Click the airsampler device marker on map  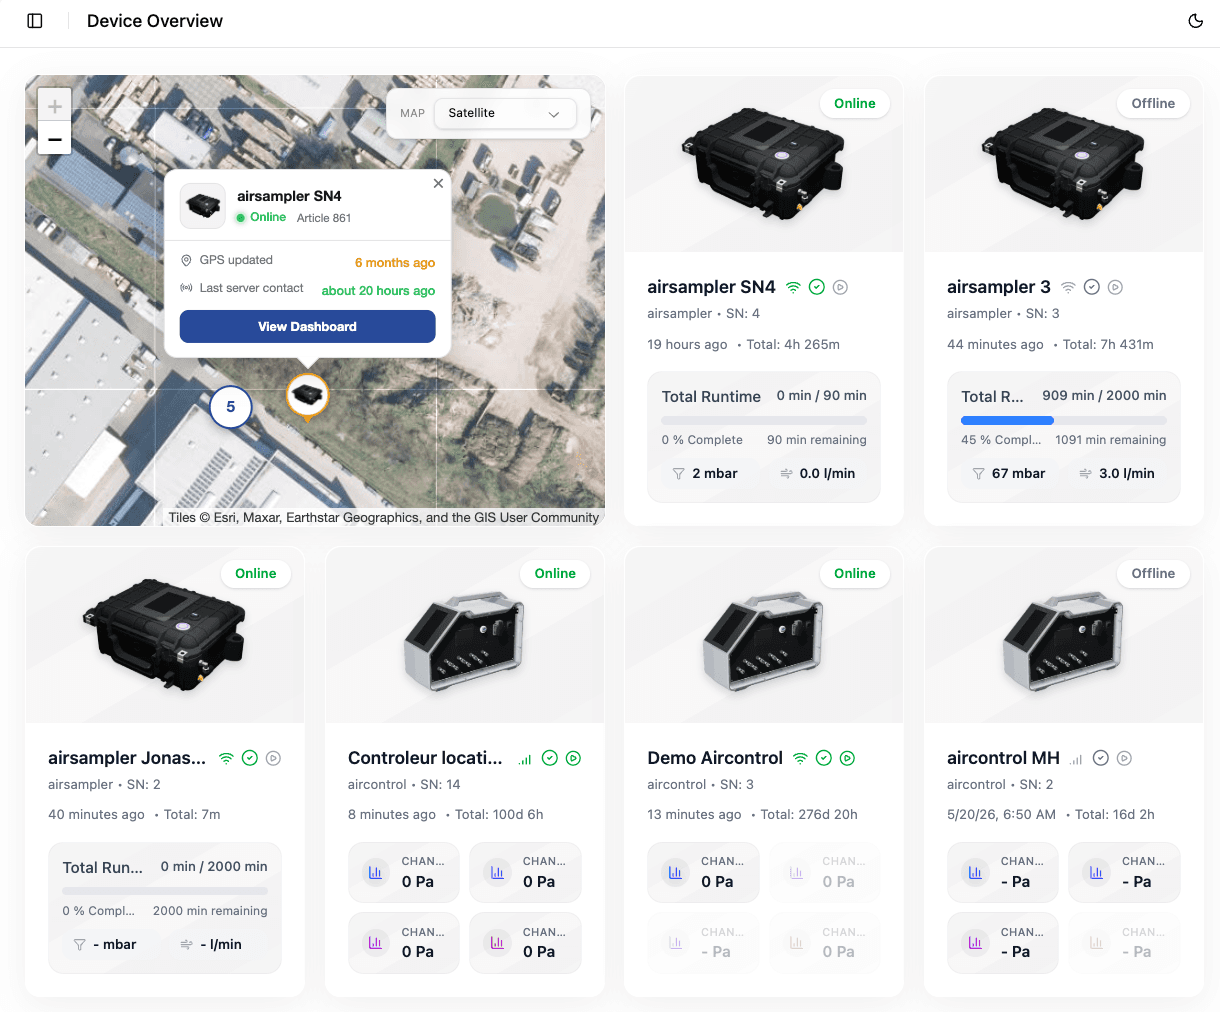[x=308, y=395]
